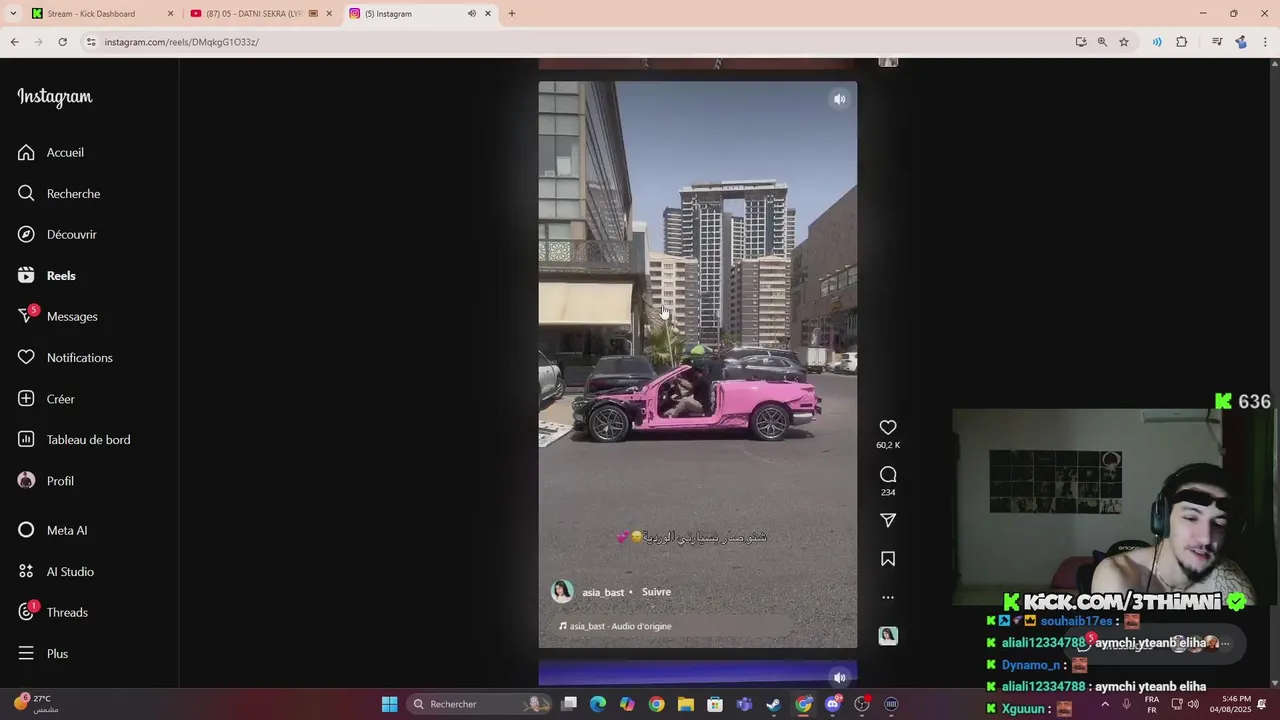This screenshot has height=720, width=1280.
Task: Open the zoom control in address bar
Action: pos(1102,42)
